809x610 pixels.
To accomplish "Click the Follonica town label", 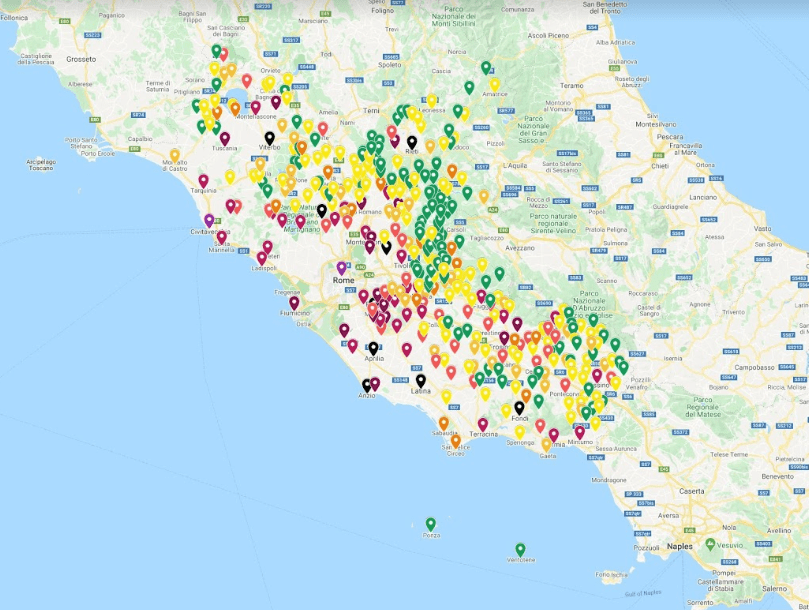I will 14,18.
